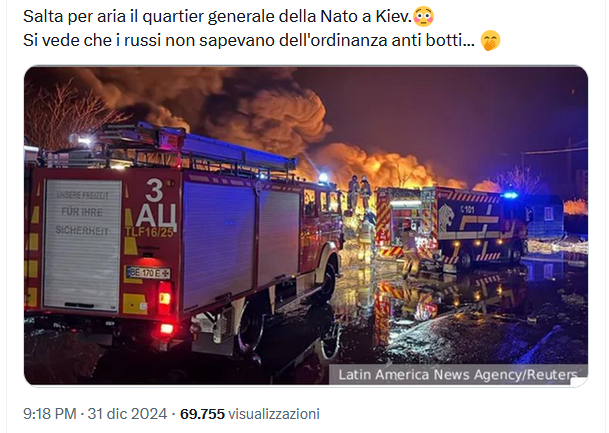Click the hand-over-mouth emoji in the tweet
609x433 pixels.
point(490,40)
